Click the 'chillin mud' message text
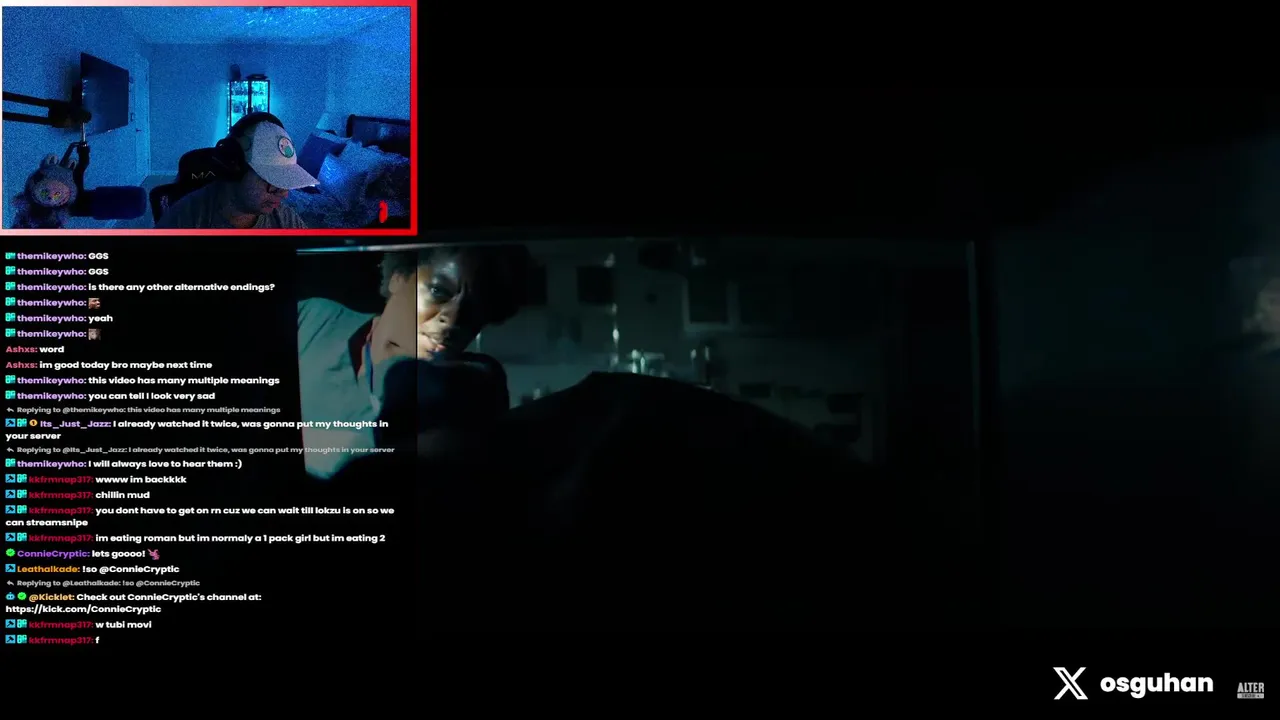 coord(122,495)
